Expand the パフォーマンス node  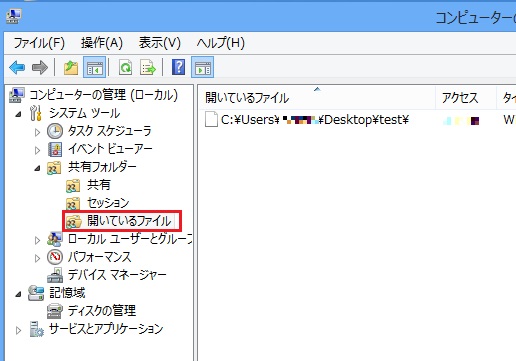[x=37, y=258]
